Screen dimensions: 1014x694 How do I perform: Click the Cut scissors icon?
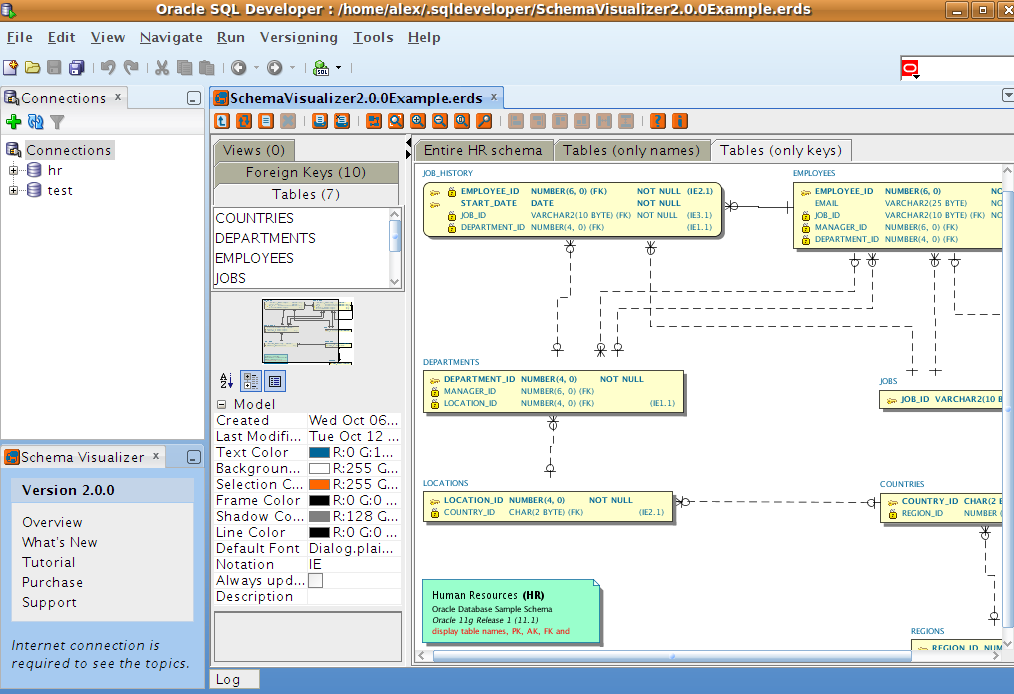coord(162,67)
